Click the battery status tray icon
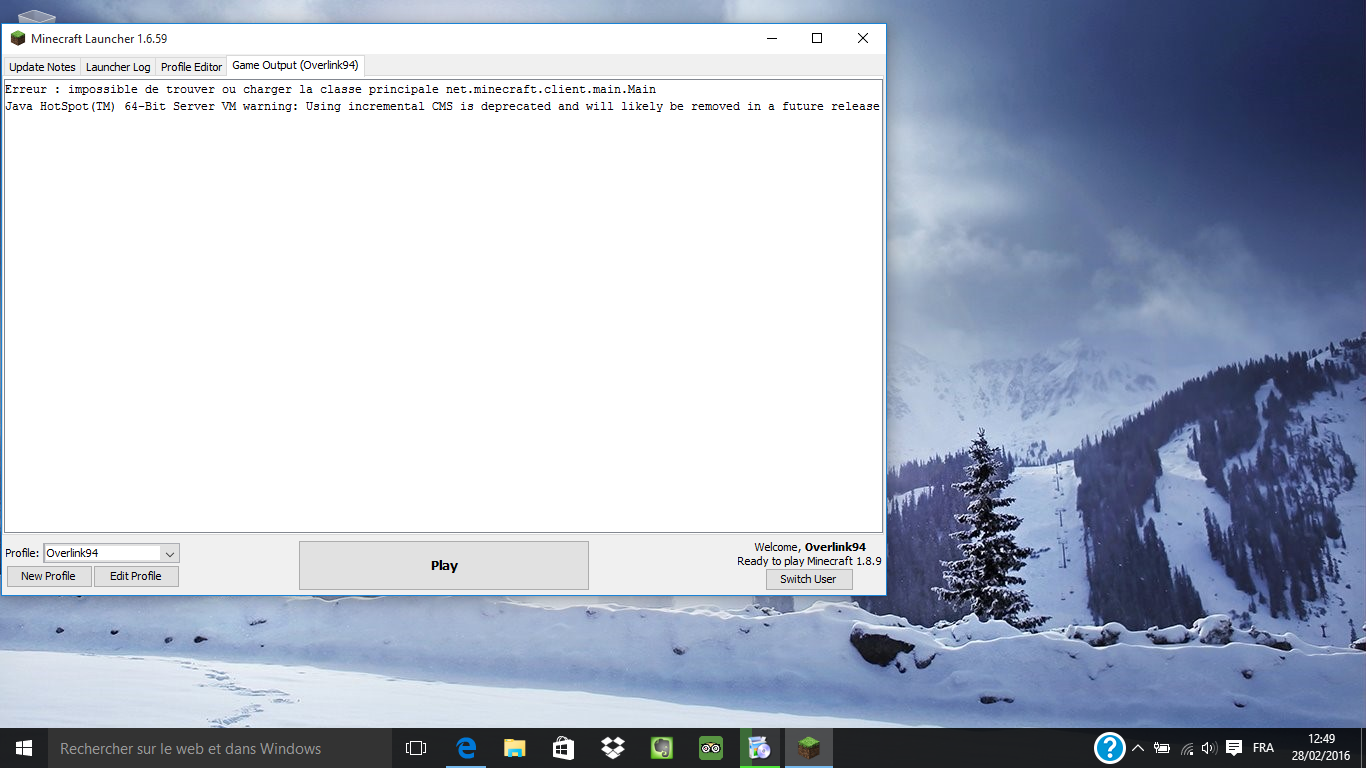Viewport: 1366px width, 768px height. (x=1162, y=748)
